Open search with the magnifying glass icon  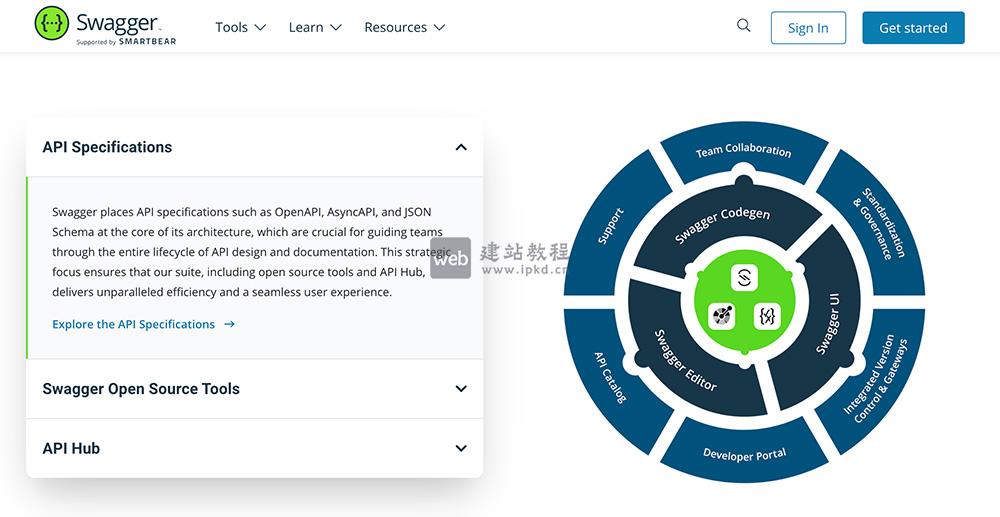coord(743,26)
